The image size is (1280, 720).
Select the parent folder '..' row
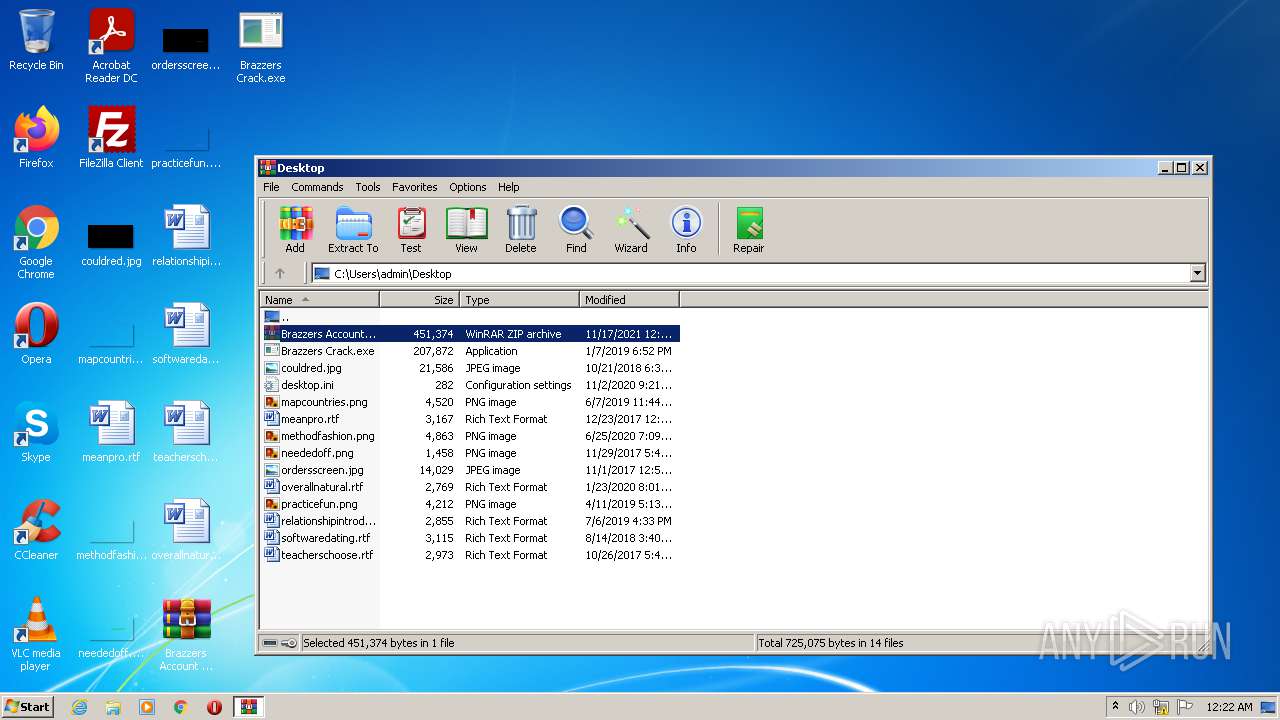[471, 316]
